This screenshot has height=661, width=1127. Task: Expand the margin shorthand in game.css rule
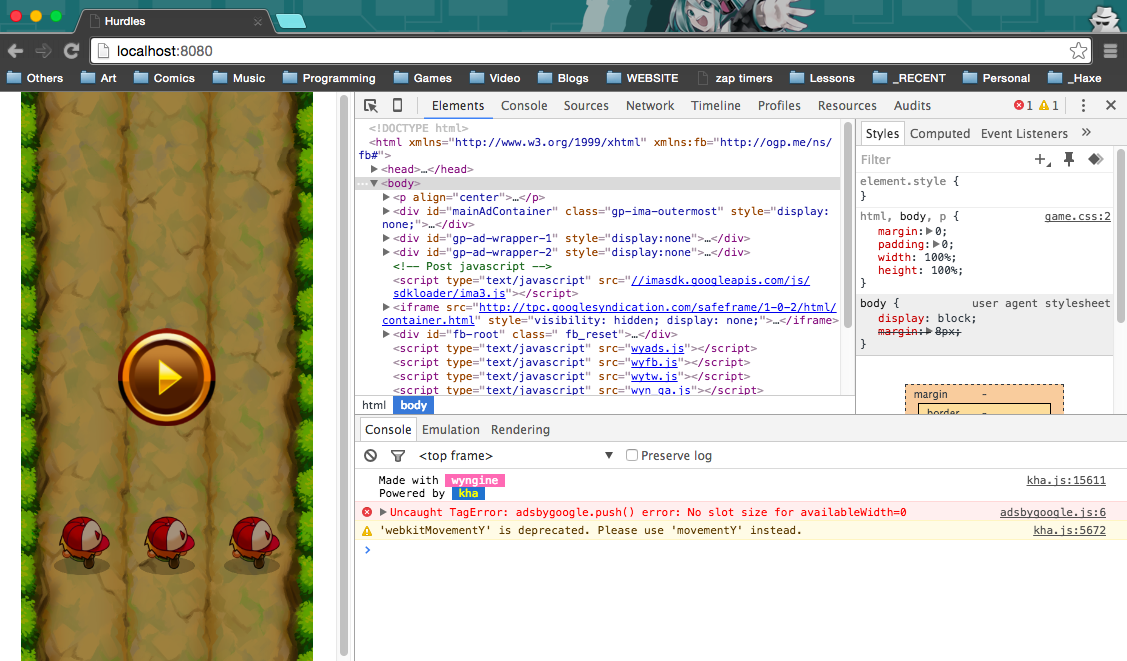click(x=929, y=231)
